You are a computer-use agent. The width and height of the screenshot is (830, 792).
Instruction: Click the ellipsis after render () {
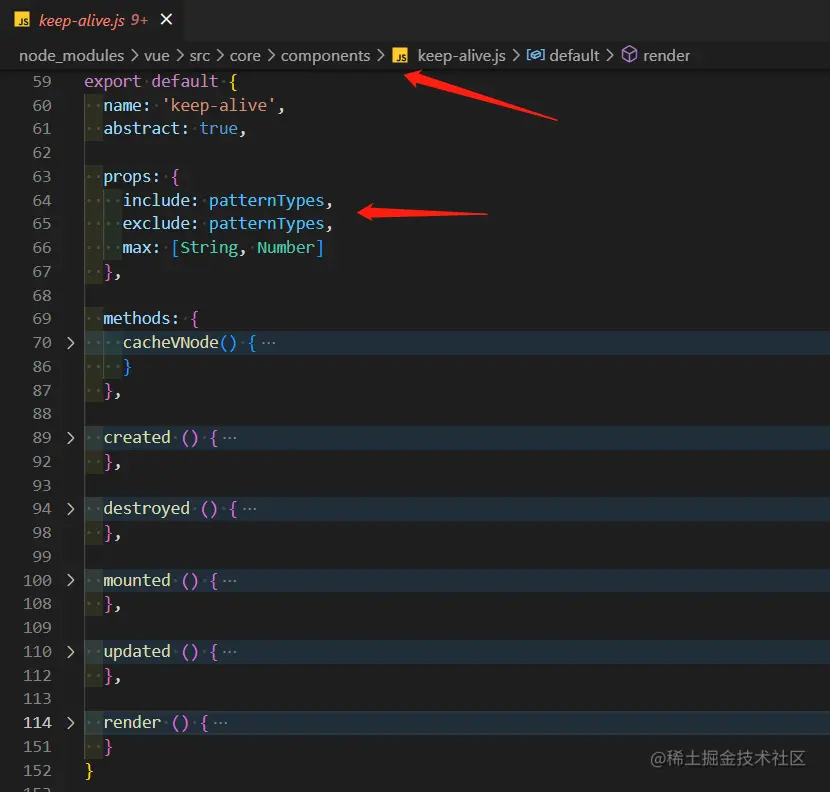tap(220, 723)
